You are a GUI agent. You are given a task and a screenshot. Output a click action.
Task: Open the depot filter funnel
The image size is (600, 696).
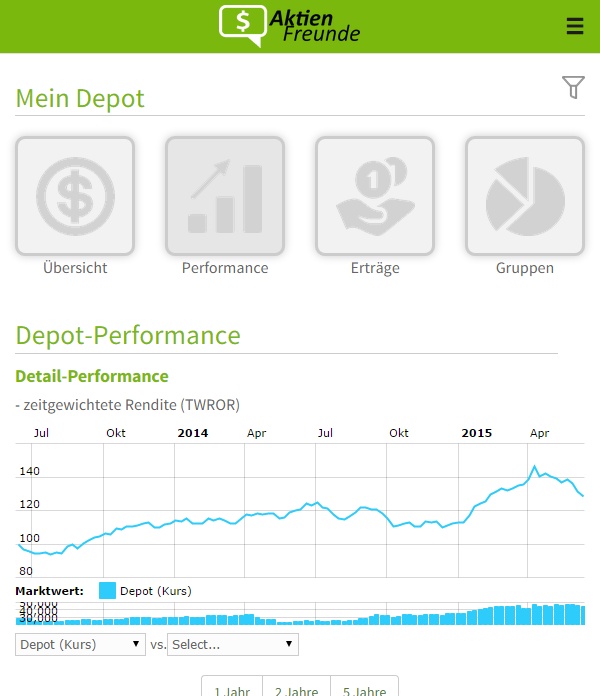[x=573, y=88]
